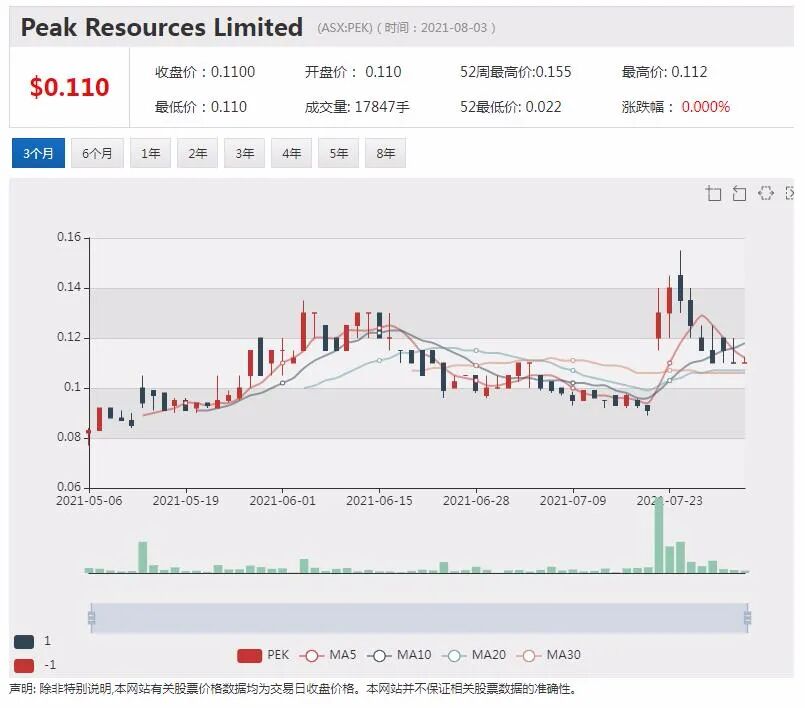
Task: Click the 成交量 17847手 value
Action: [382, 107]
